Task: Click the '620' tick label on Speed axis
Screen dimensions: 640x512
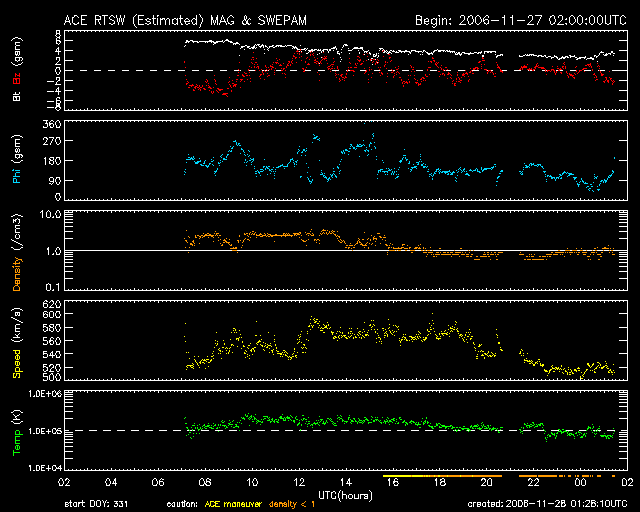Action: pyautogui.click(x=52, y=304)
